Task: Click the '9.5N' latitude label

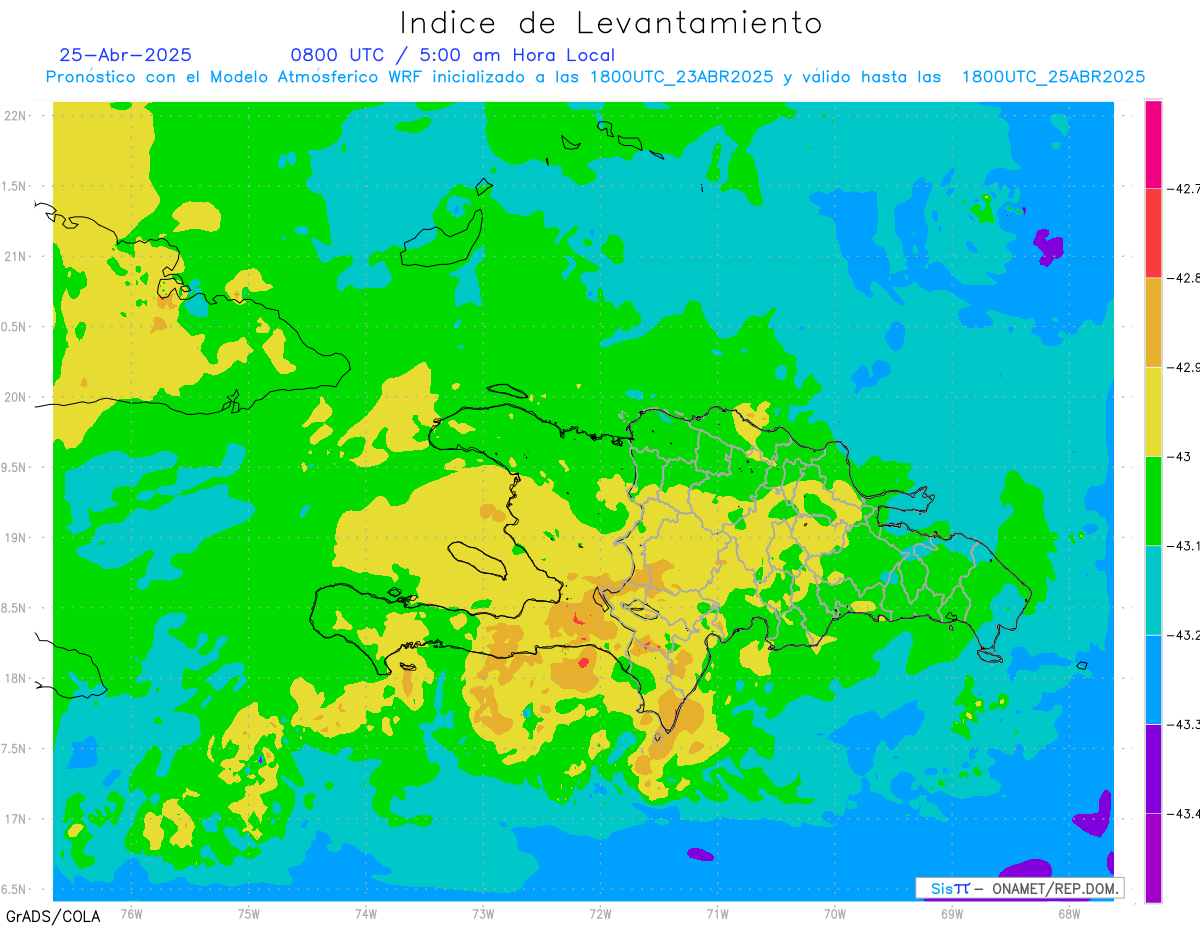Action: click(15, 467)
